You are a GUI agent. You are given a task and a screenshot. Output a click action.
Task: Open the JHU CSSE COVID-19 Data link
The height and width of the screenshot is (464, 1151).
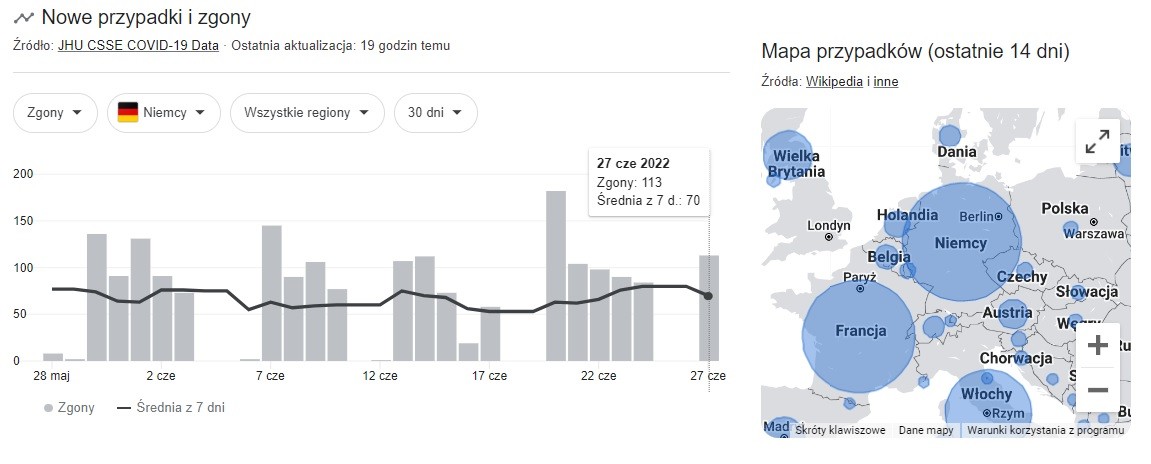coord(138,45)
